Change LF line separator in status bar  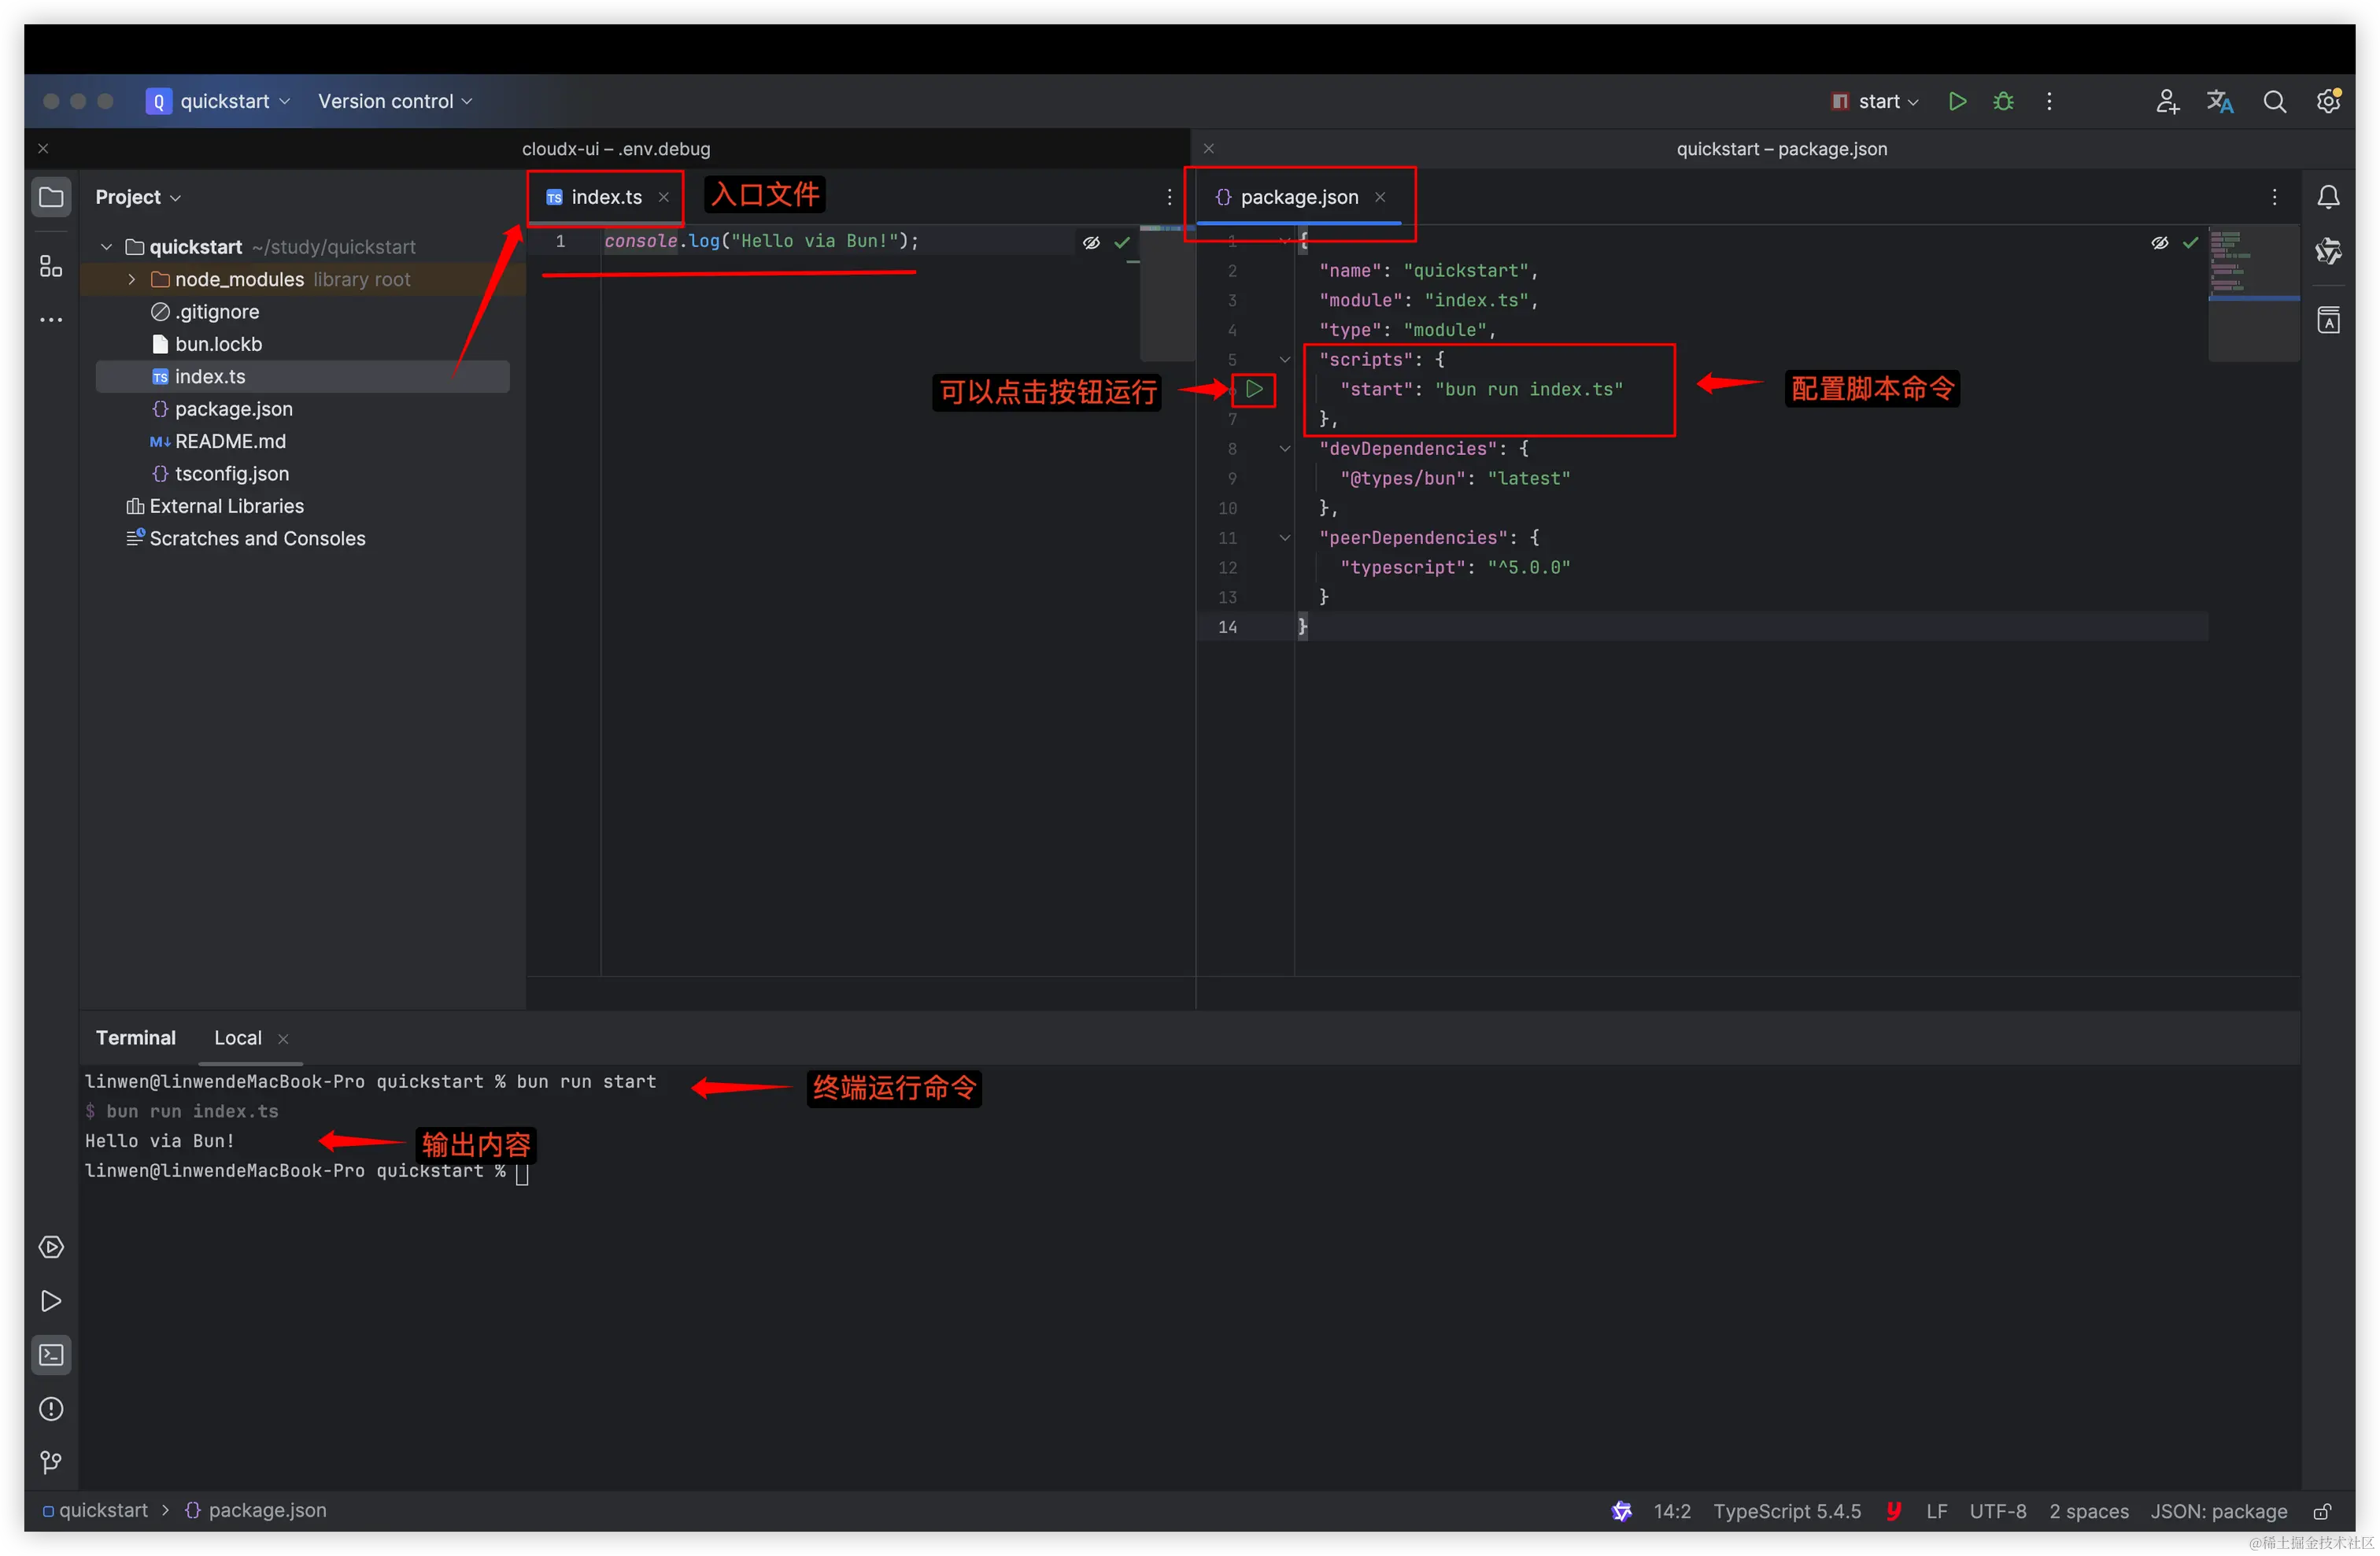pos(1936,1511)
